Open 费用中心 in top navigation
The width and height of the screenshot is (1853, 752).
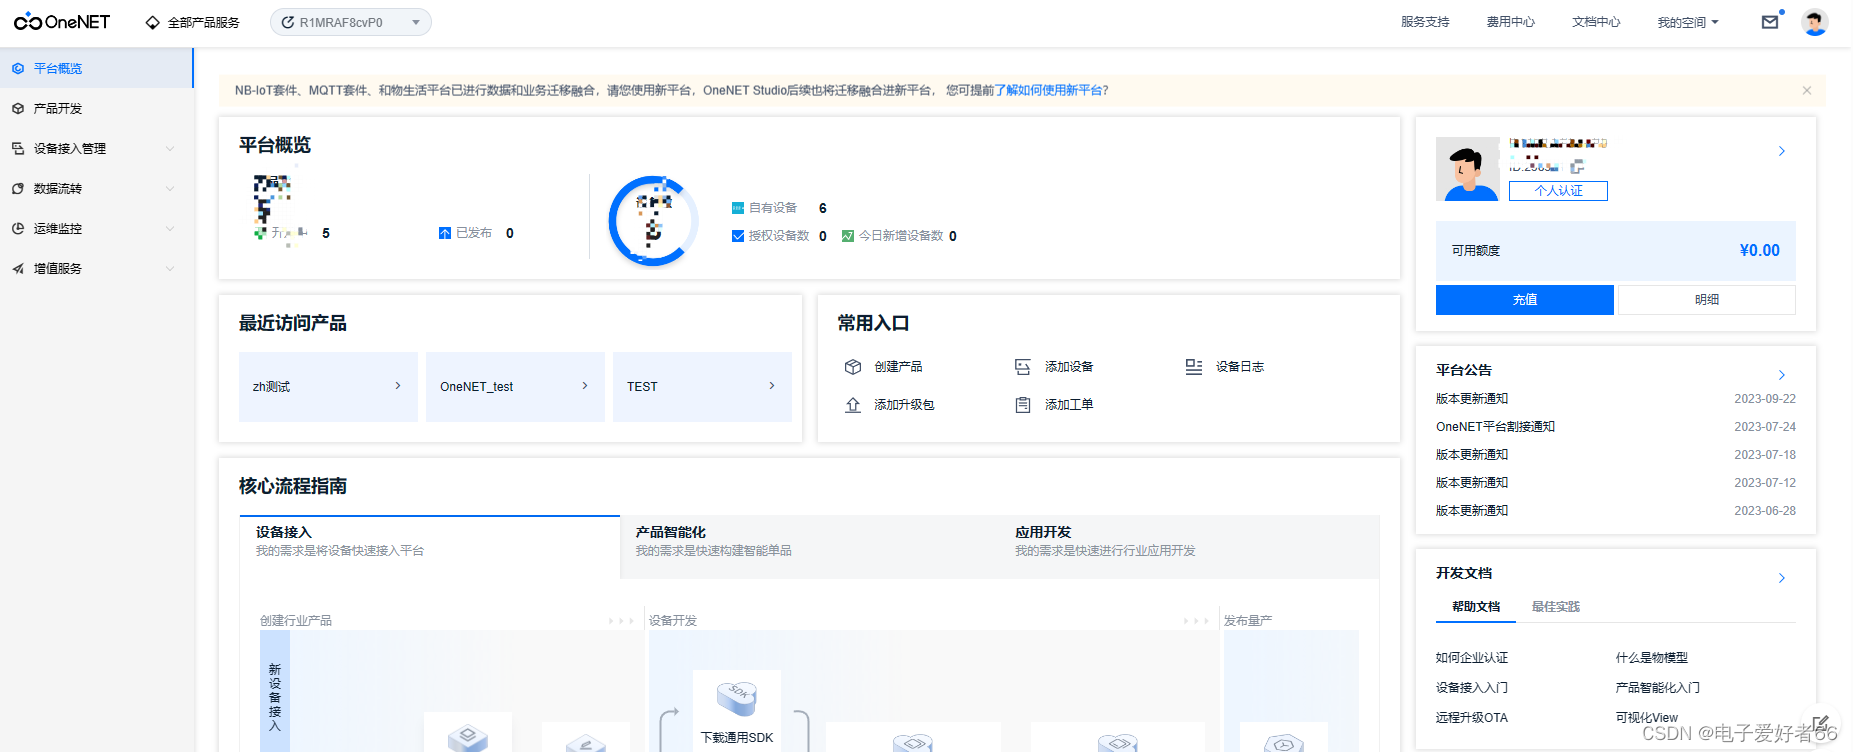1510,22
